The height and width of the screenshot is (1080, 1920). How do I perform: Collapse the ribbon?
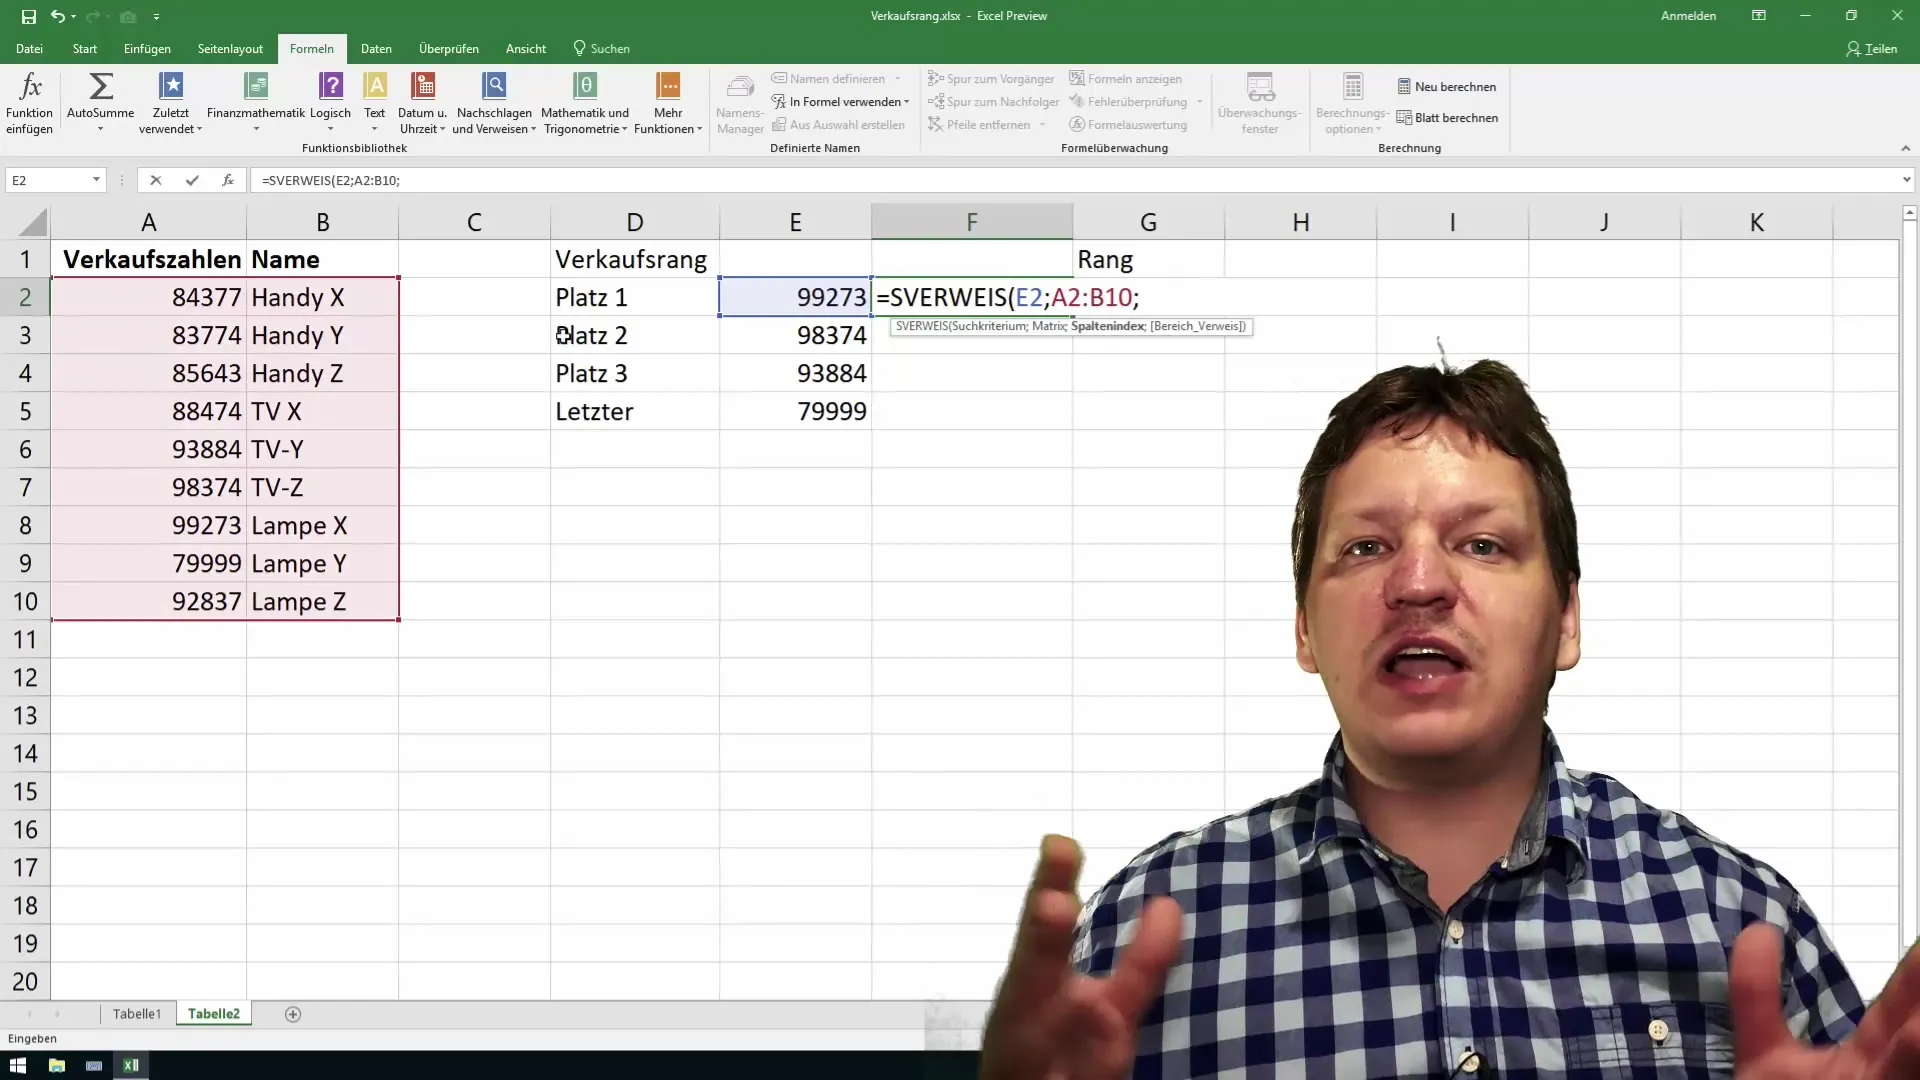[x=1905, y=148]
